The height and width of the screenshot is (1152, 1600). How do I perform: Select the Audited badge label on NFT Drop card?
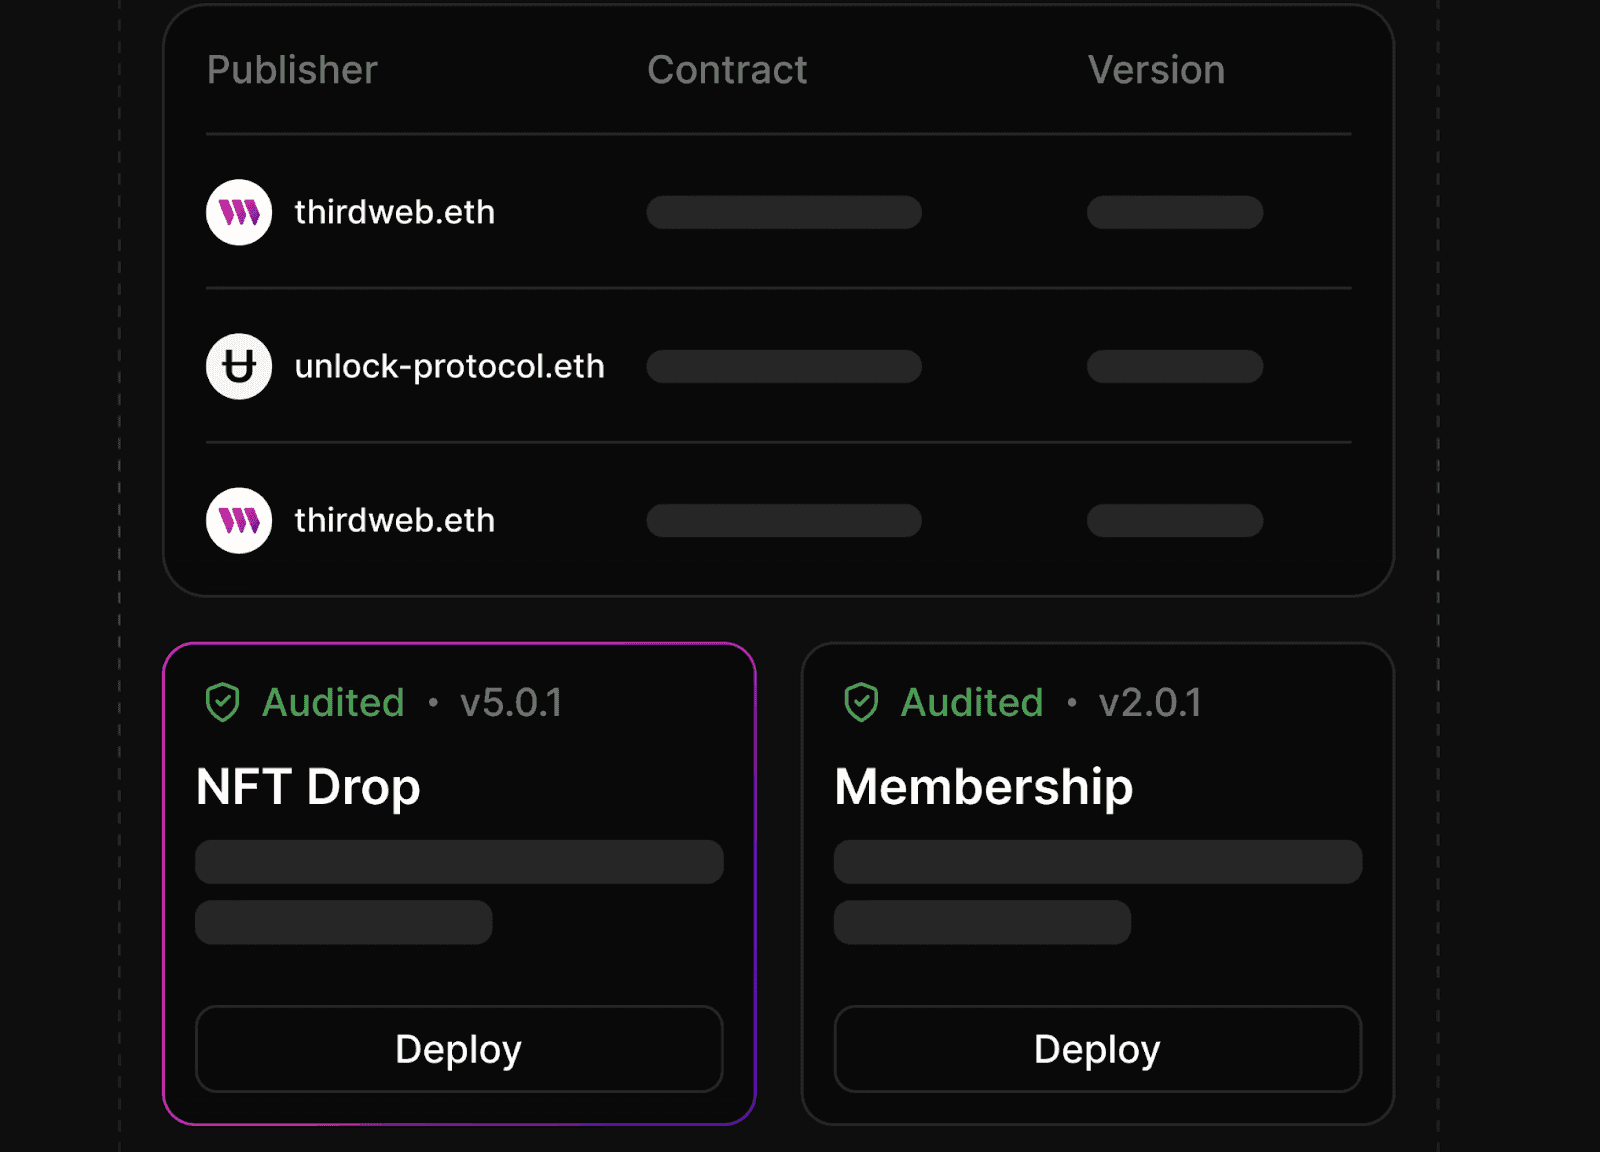pos(332,703)
